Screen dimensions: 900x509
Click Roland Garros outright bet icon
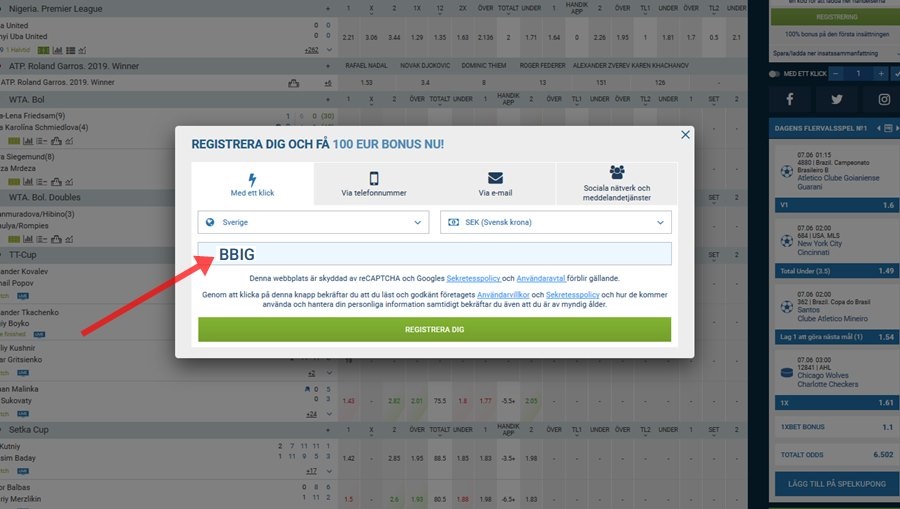[x=293, y=83]
